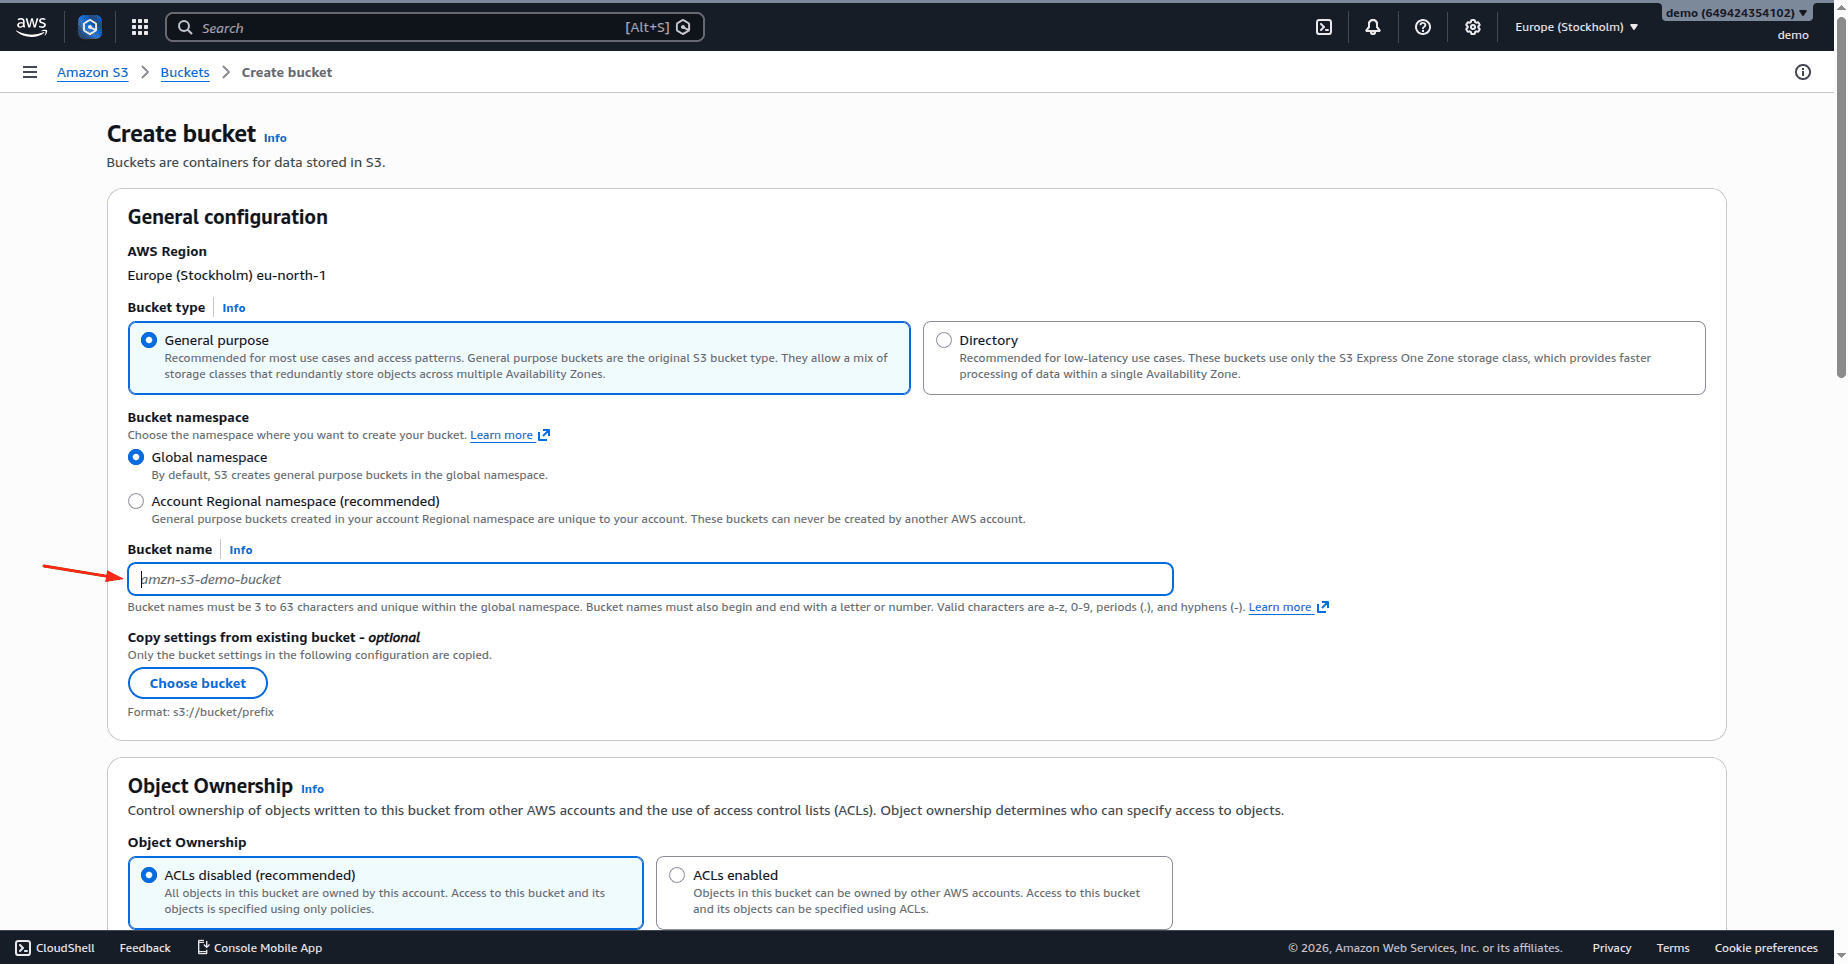Select Directory bucket type
1848x964 pixels.
coord(1314,358)
